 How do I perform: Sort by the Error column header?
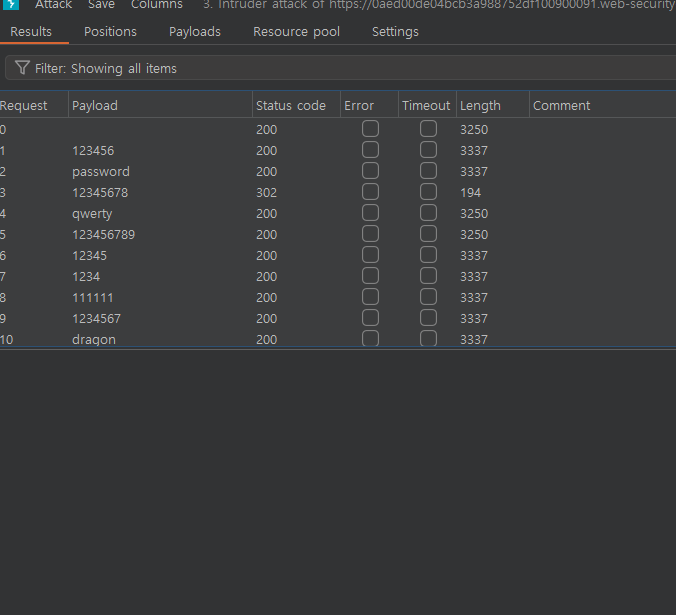(369, 106)
